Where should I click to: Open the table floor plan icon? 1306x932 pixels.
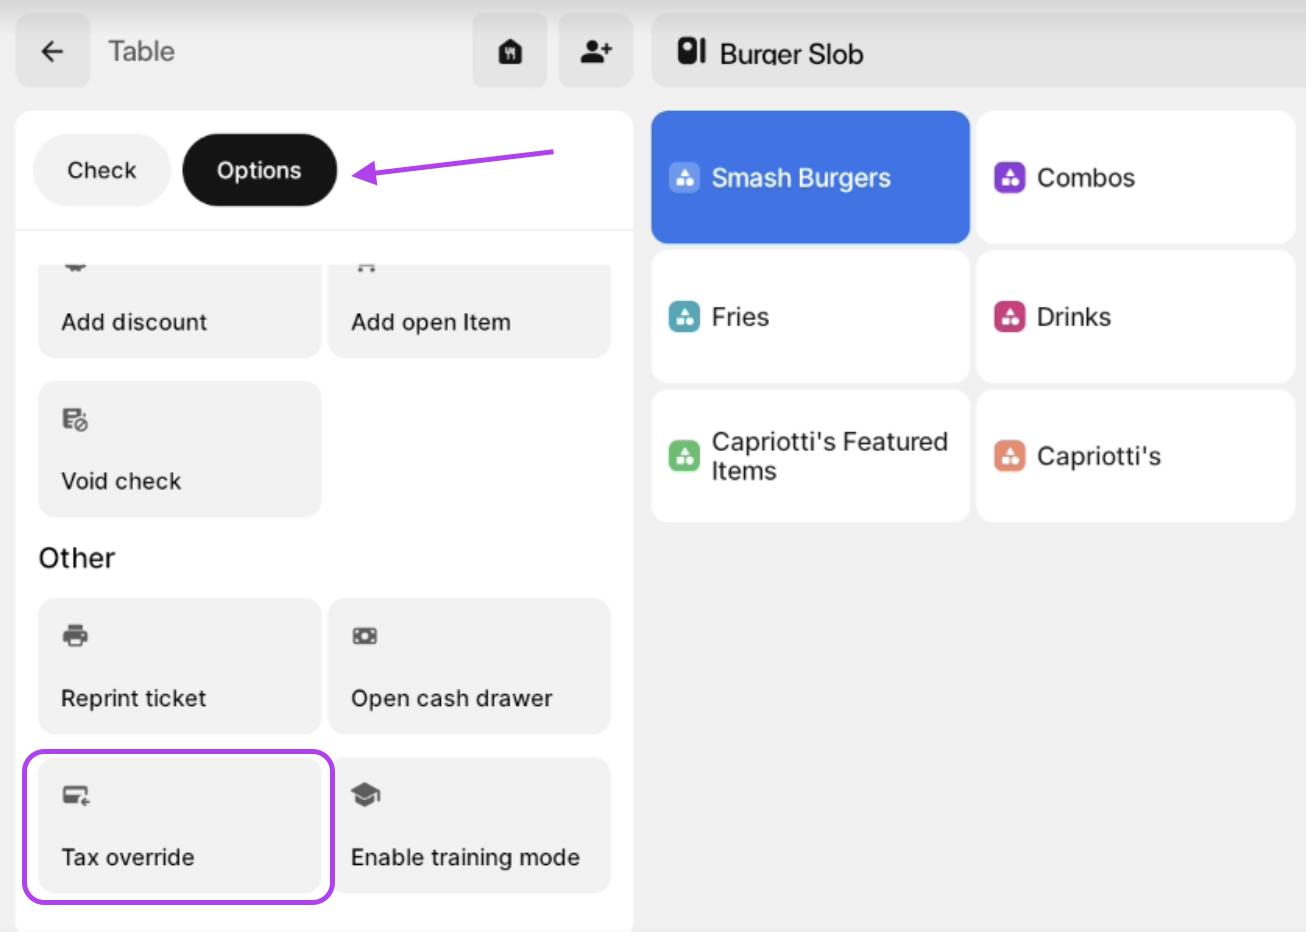tap(510, 51)
